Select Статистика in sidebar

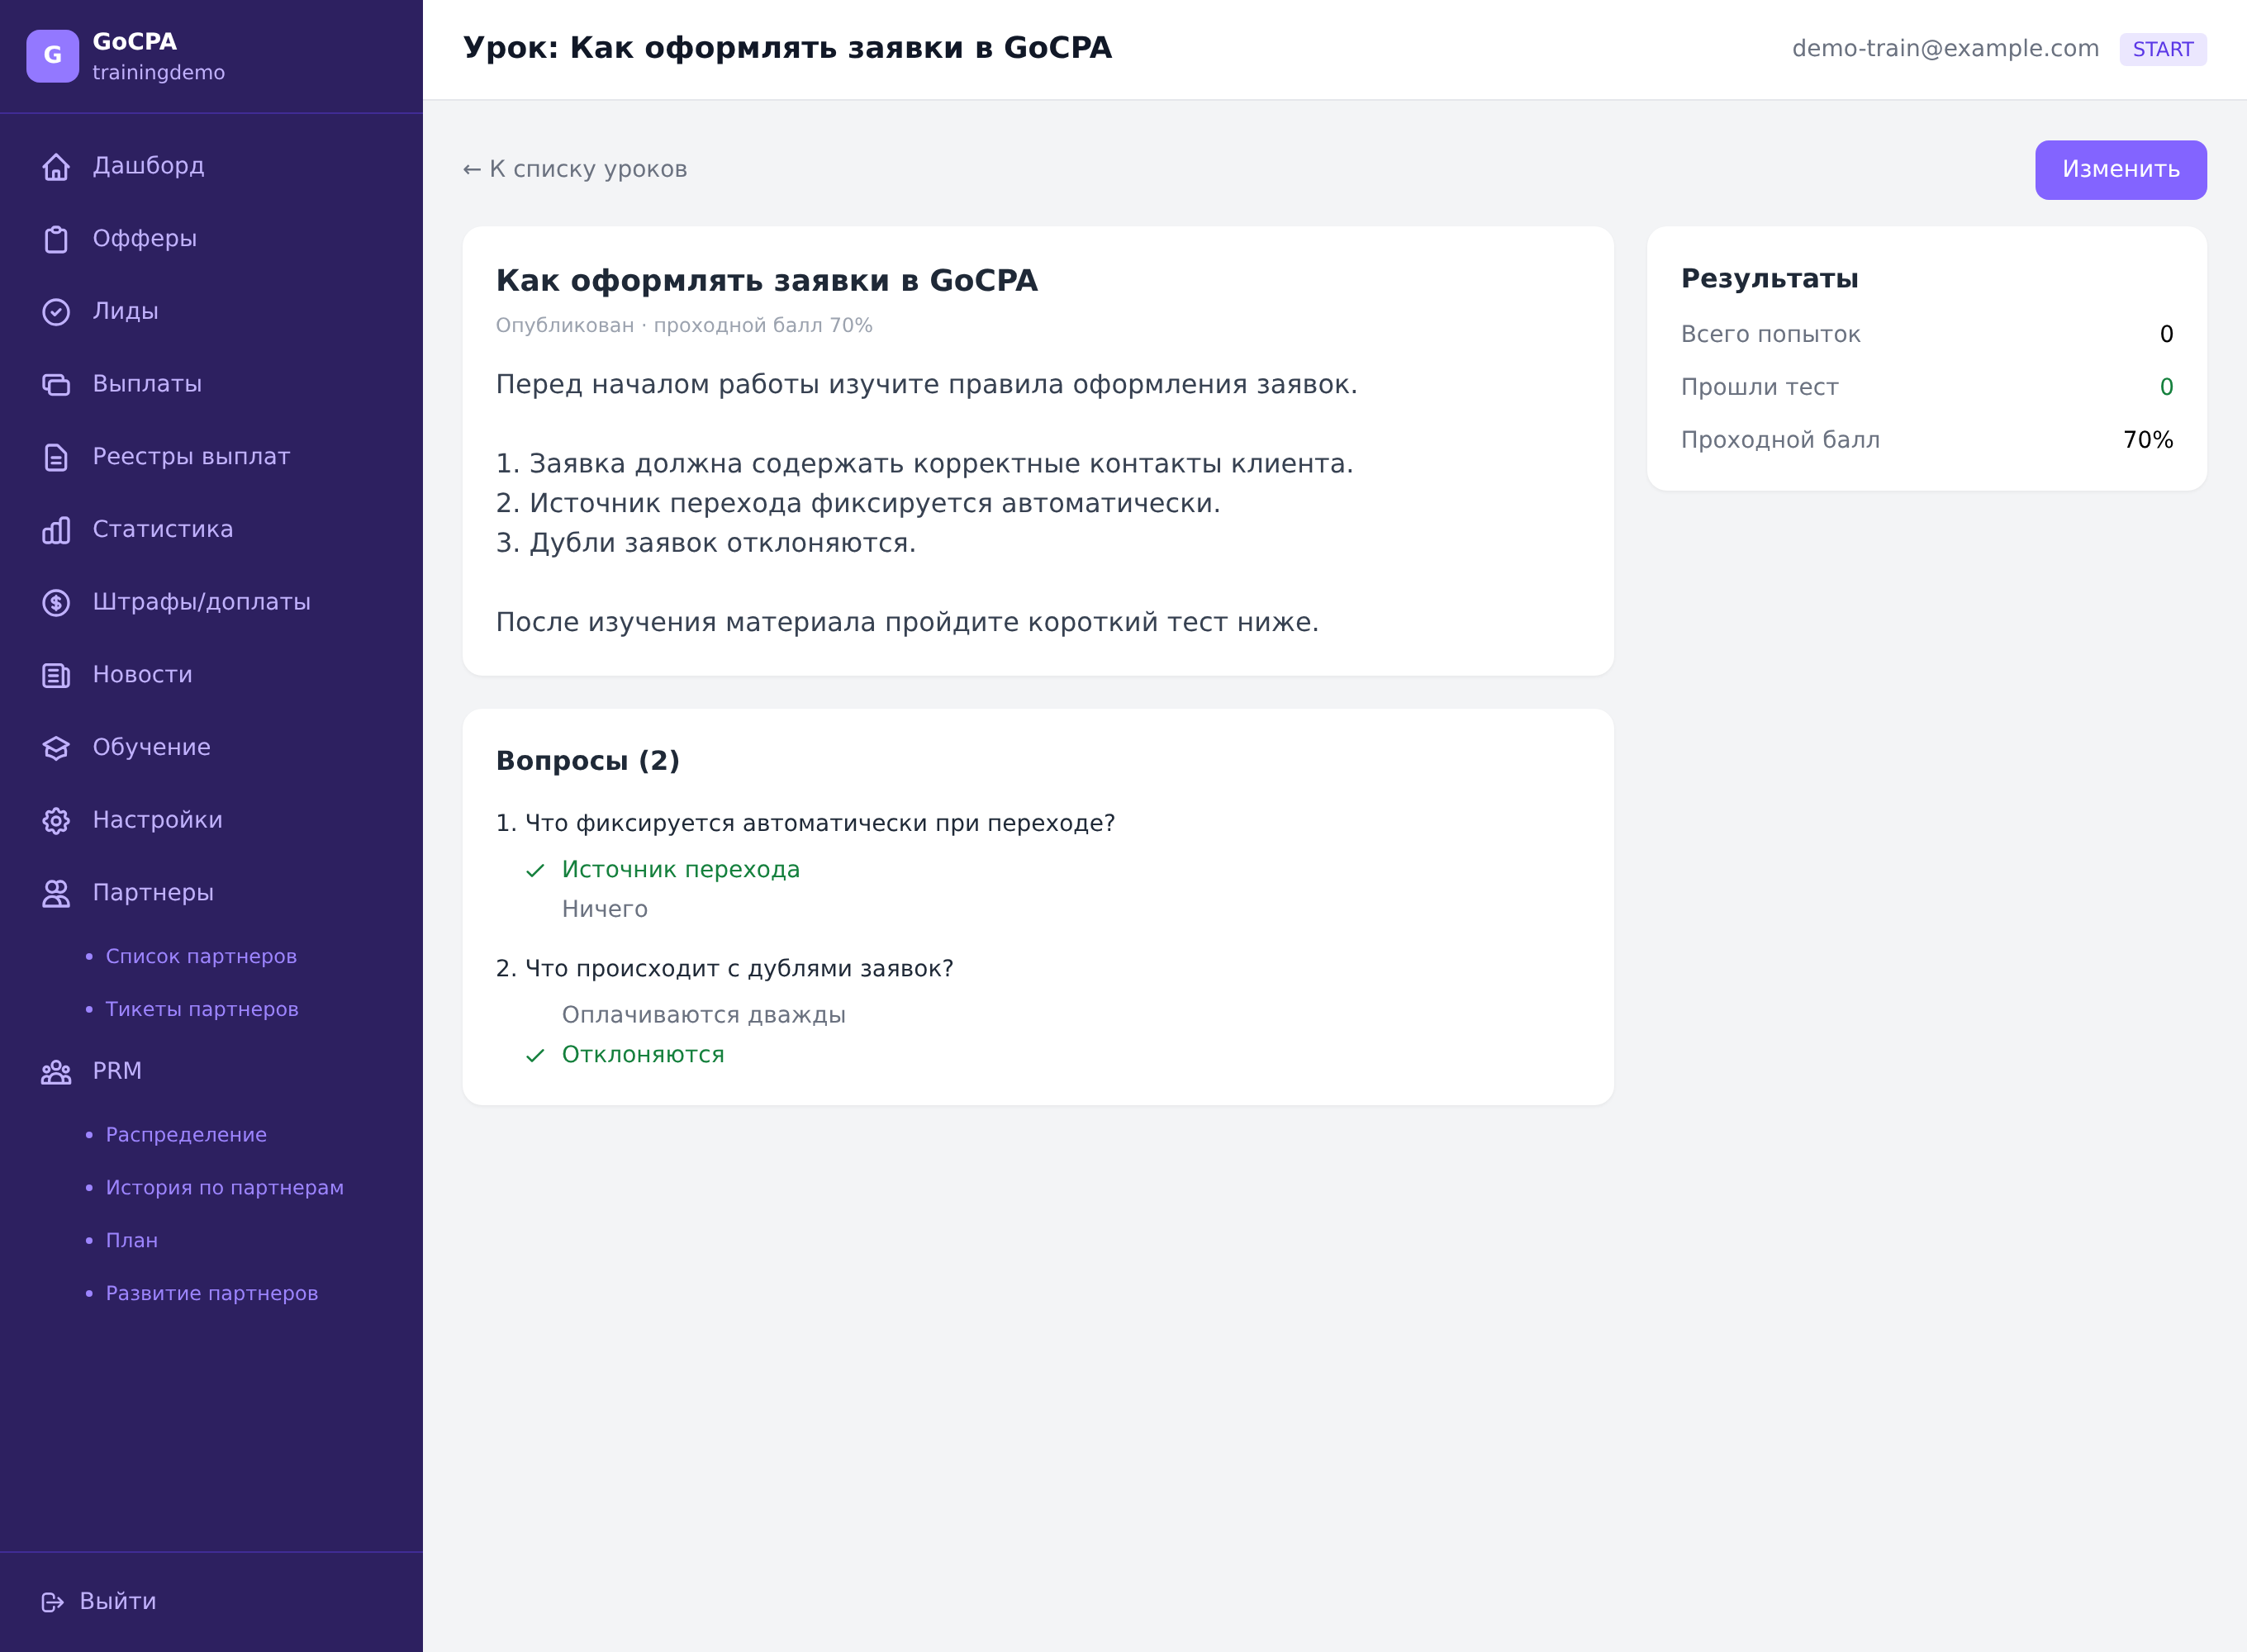click(x=211, y=529)
